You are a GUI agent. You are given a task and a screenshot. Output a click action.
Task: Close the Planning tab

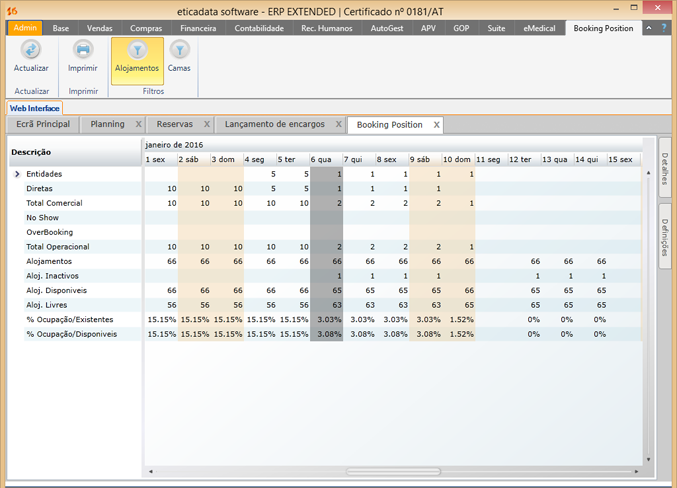tap(139, 125)
